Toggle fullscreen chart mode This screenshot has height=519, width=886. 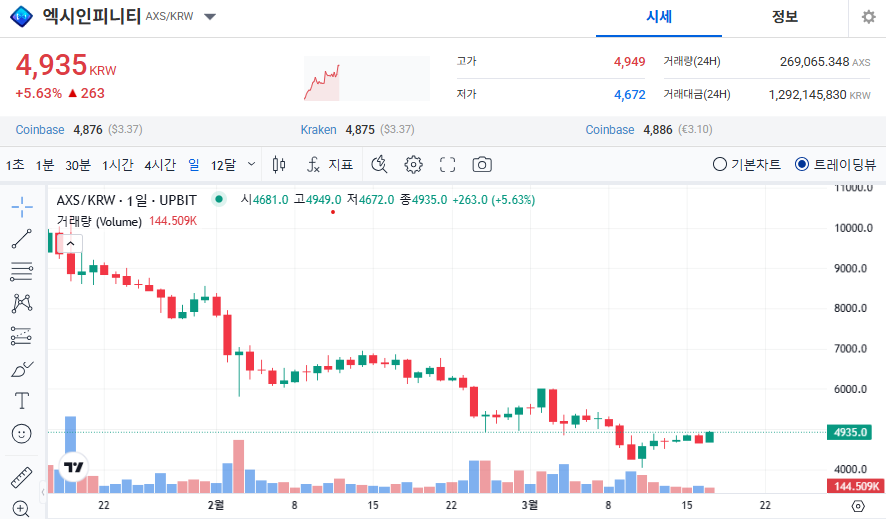pyautogui.click(x=448, y=164)
